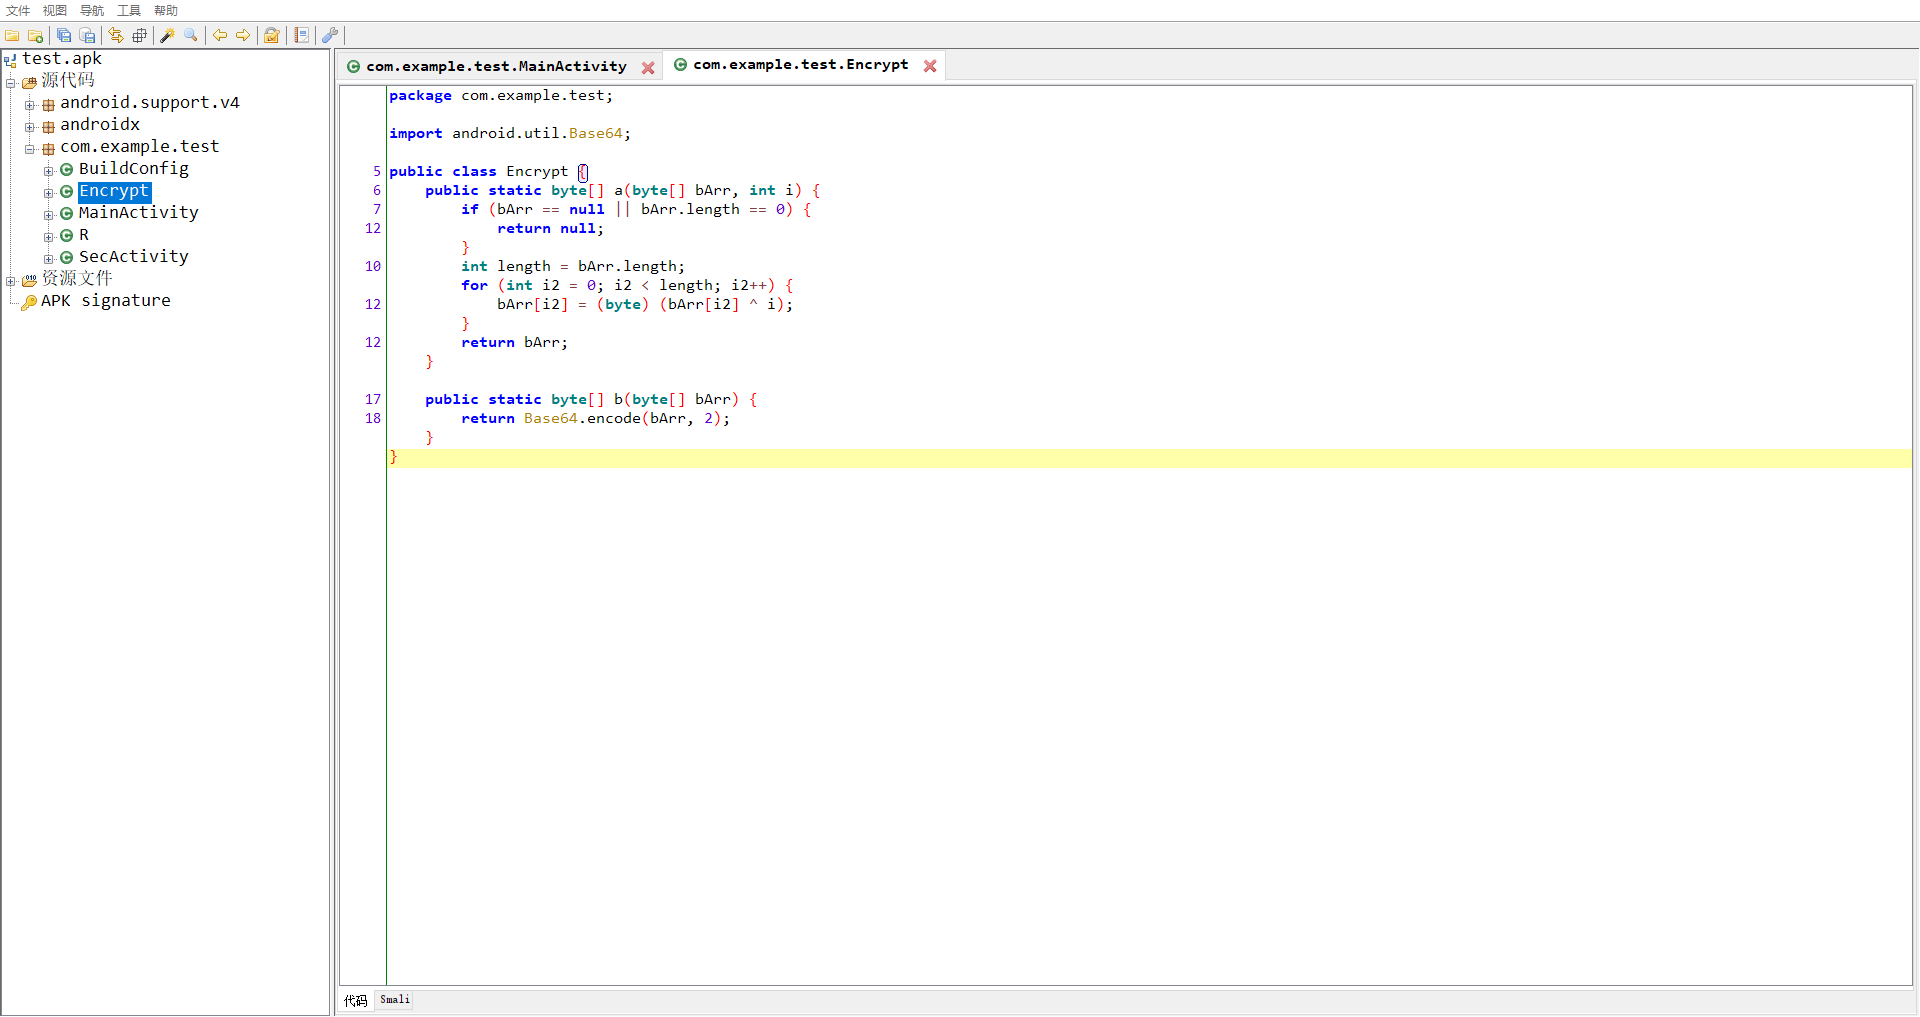
Task: Toggle sync with editor arrows button
Action: tap(116, 36)
